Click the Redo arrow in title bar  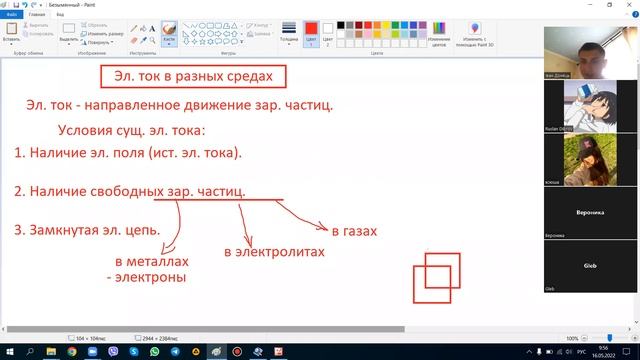pyautogui.click(x=34, y=5)
